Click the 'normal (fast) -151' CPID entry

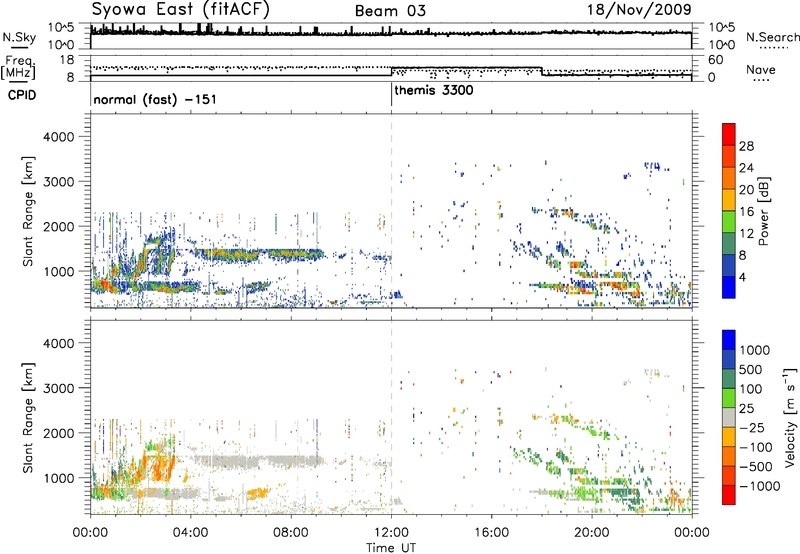coord(155,99)
